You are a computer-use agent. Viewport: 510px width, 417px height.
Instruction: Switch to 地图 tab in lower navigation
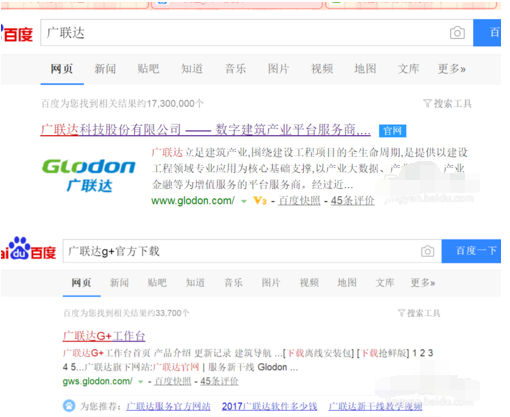click(347, 283)
